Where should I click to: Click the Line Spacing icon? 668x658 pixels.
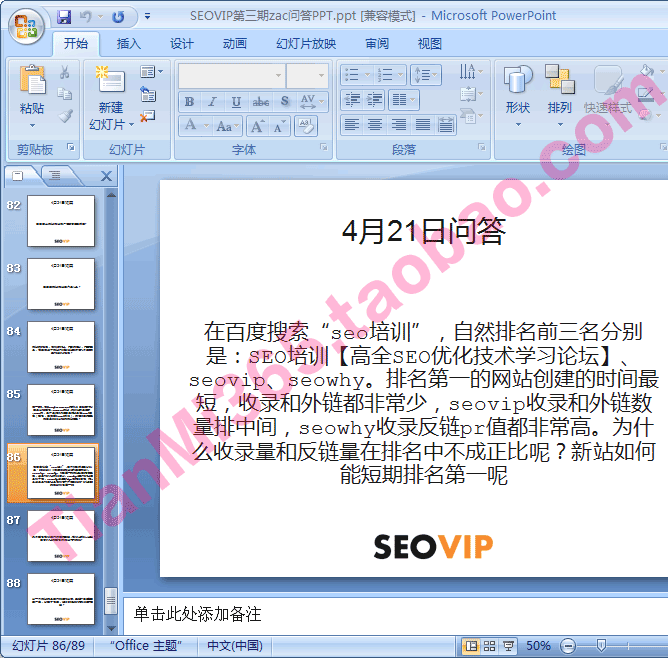[x=426, y=75]
